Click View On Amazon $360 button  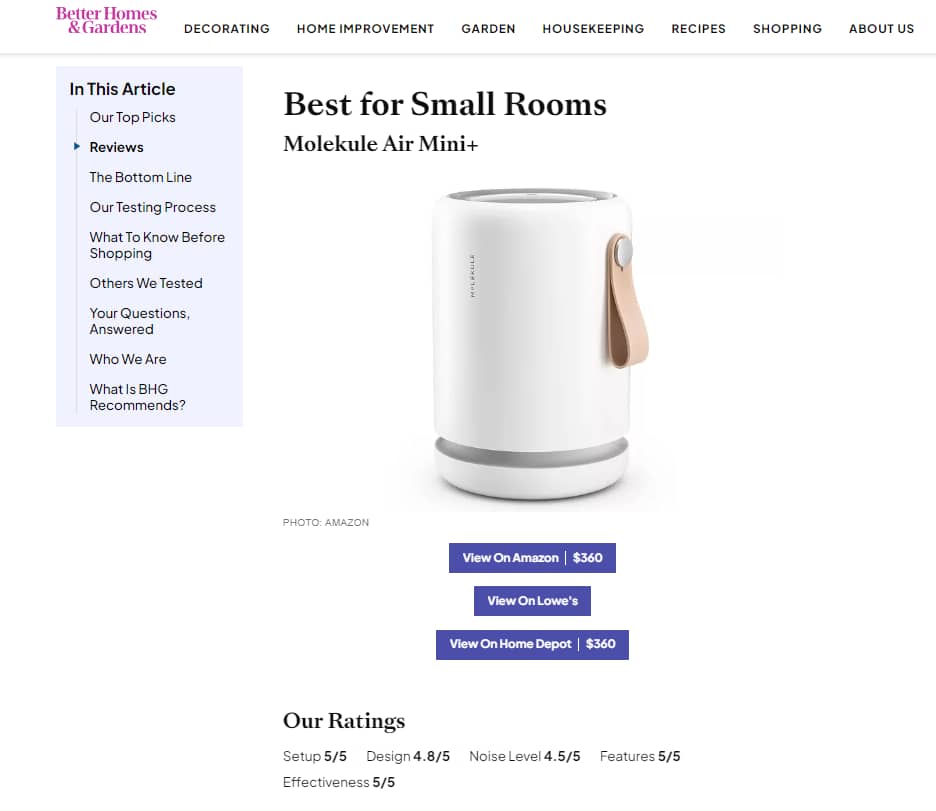pyautogui.click(x=532, y=558)
